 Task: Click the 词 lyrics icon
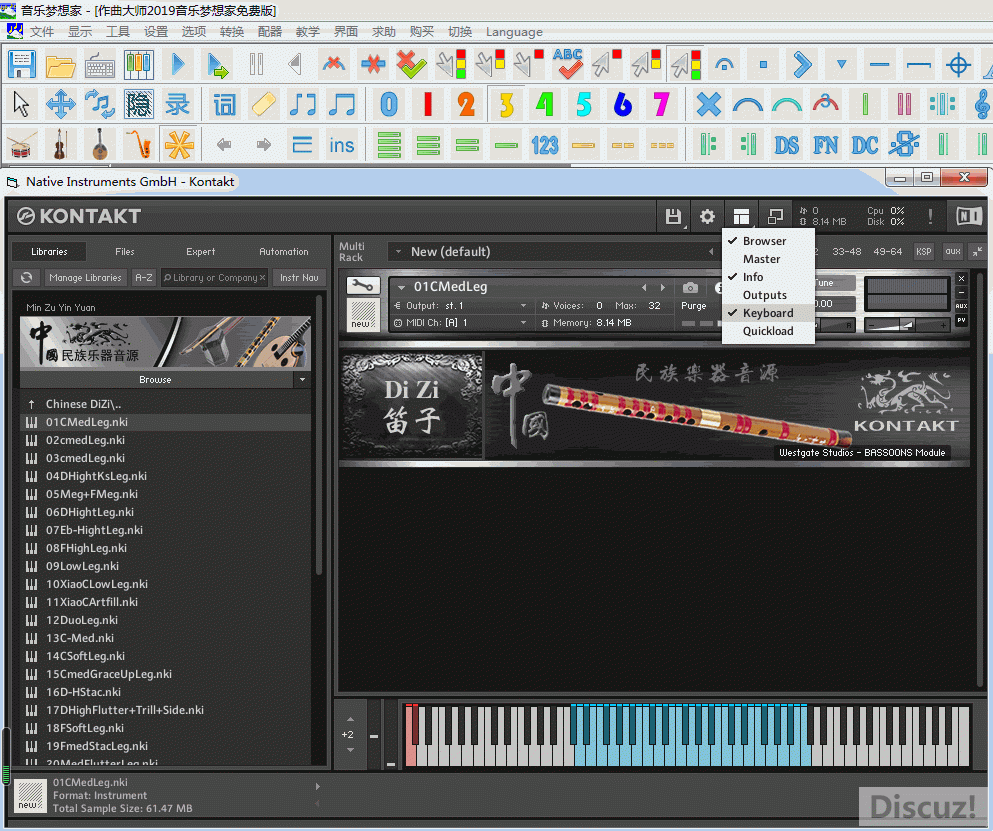(224, 105)
